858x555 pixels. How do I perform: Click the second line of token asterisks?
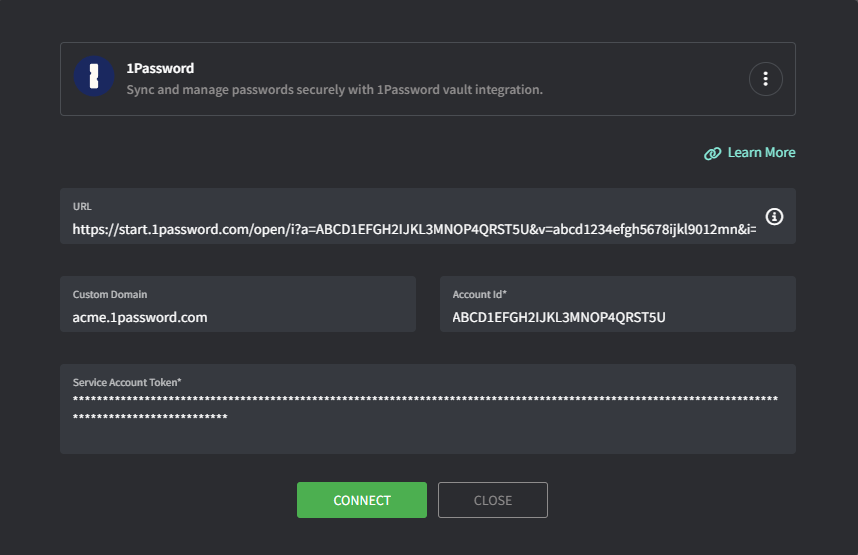pos(150,417)
